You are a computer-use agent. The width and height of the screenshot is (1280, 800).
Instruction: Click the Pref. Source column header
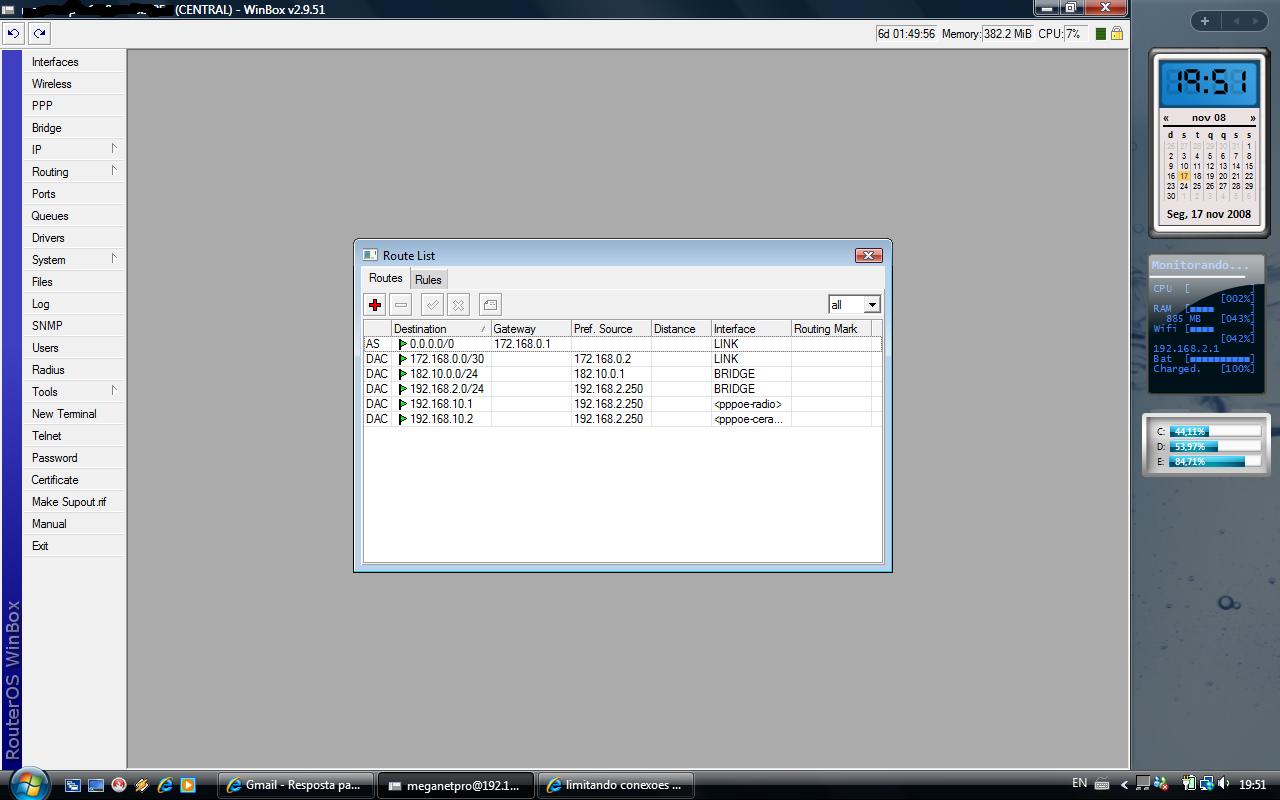click(x=611, y=329)
